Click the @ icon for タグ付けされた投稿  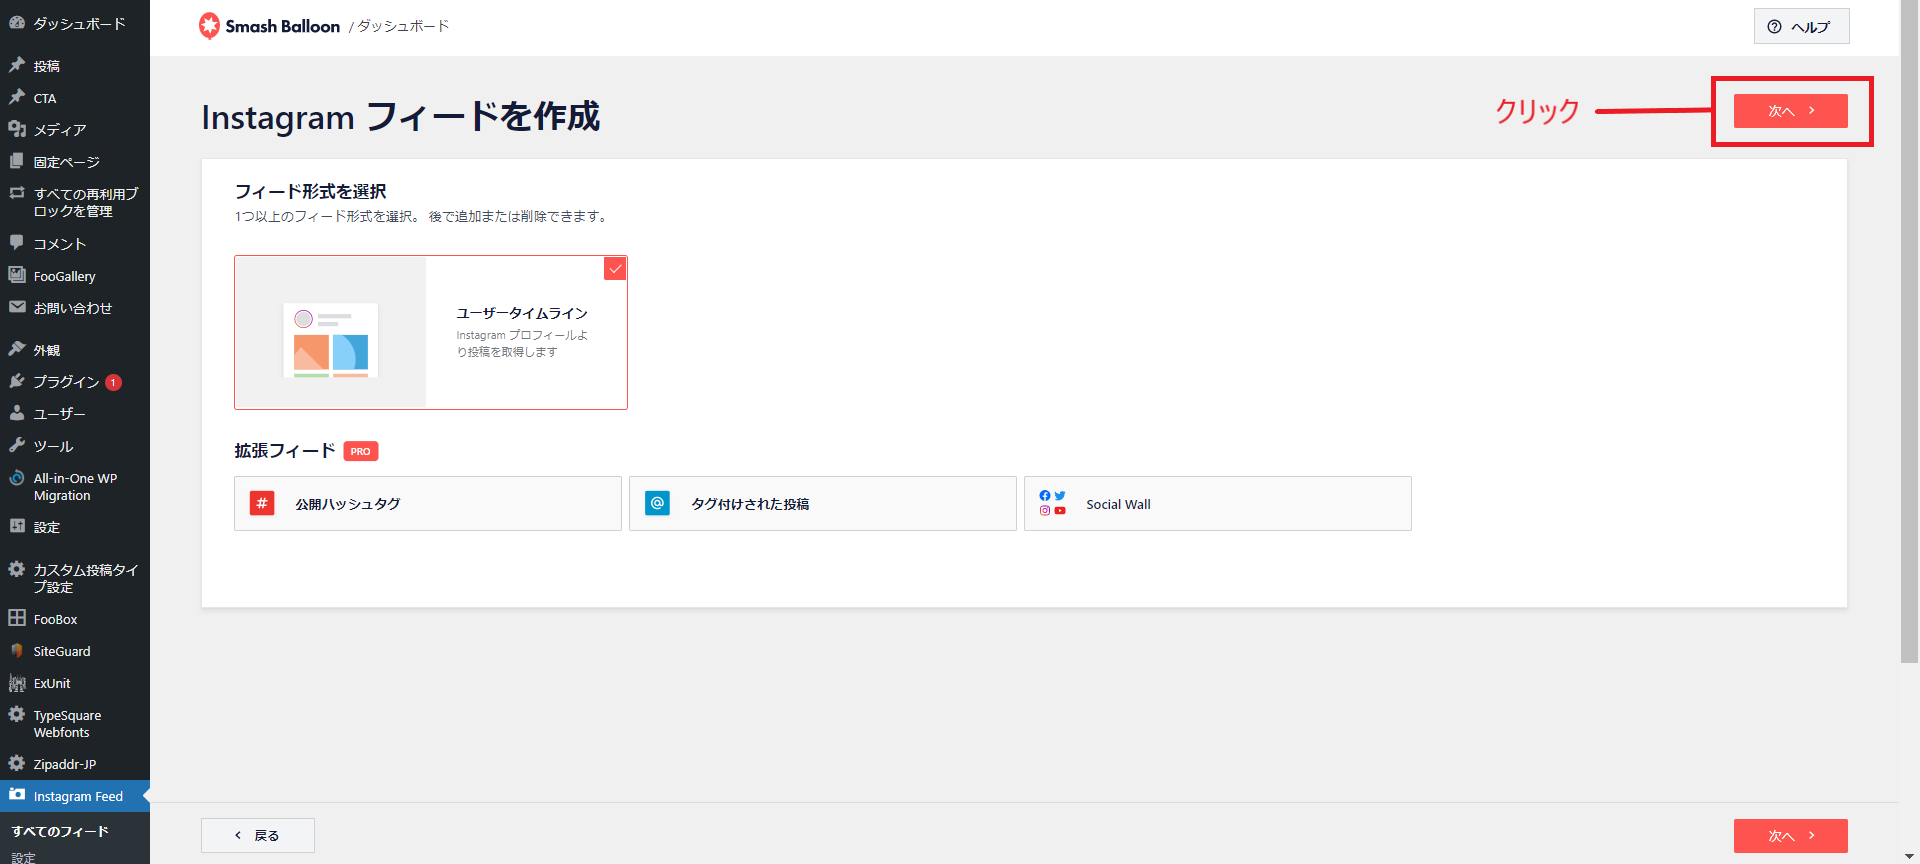click(657, 503)
